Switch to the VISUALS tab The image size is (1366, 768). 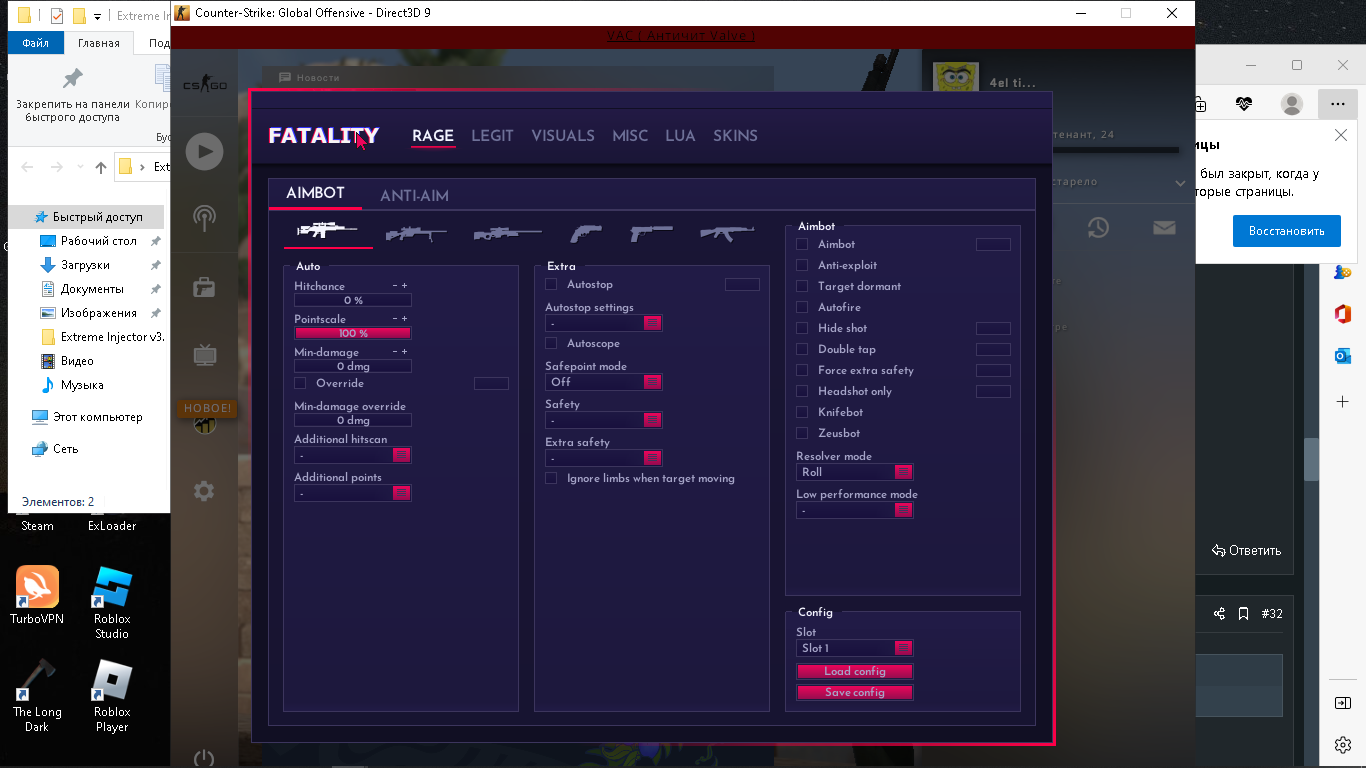563,136
